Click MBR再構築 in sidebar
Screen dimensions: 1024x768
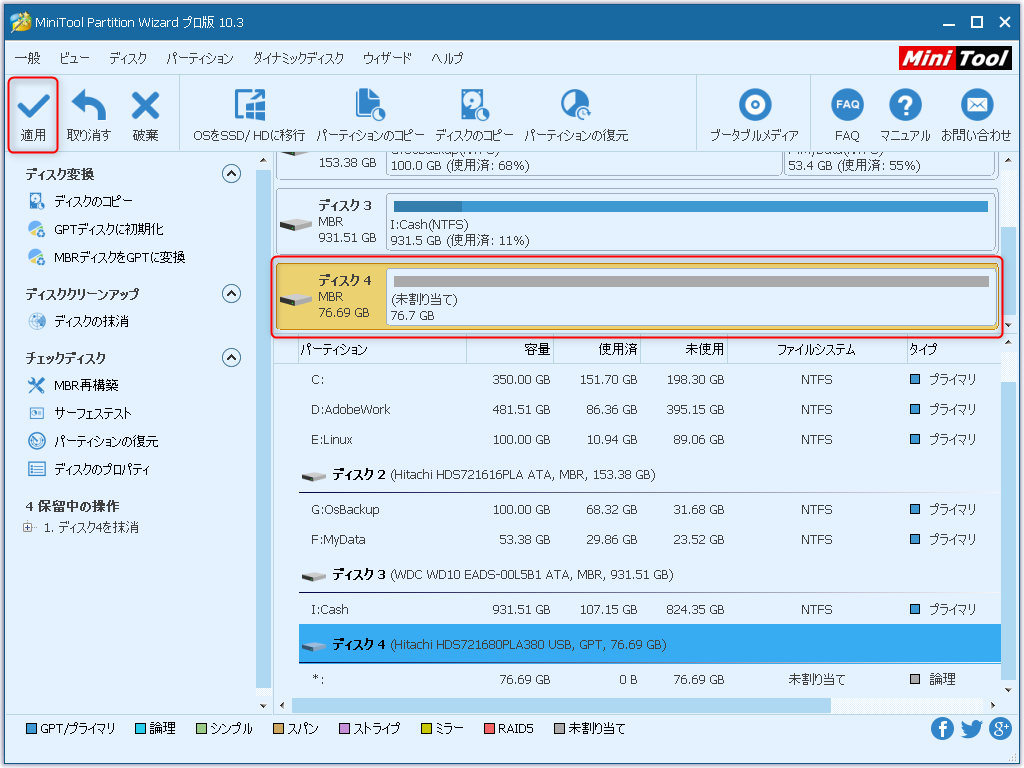[x=86, y=385]
